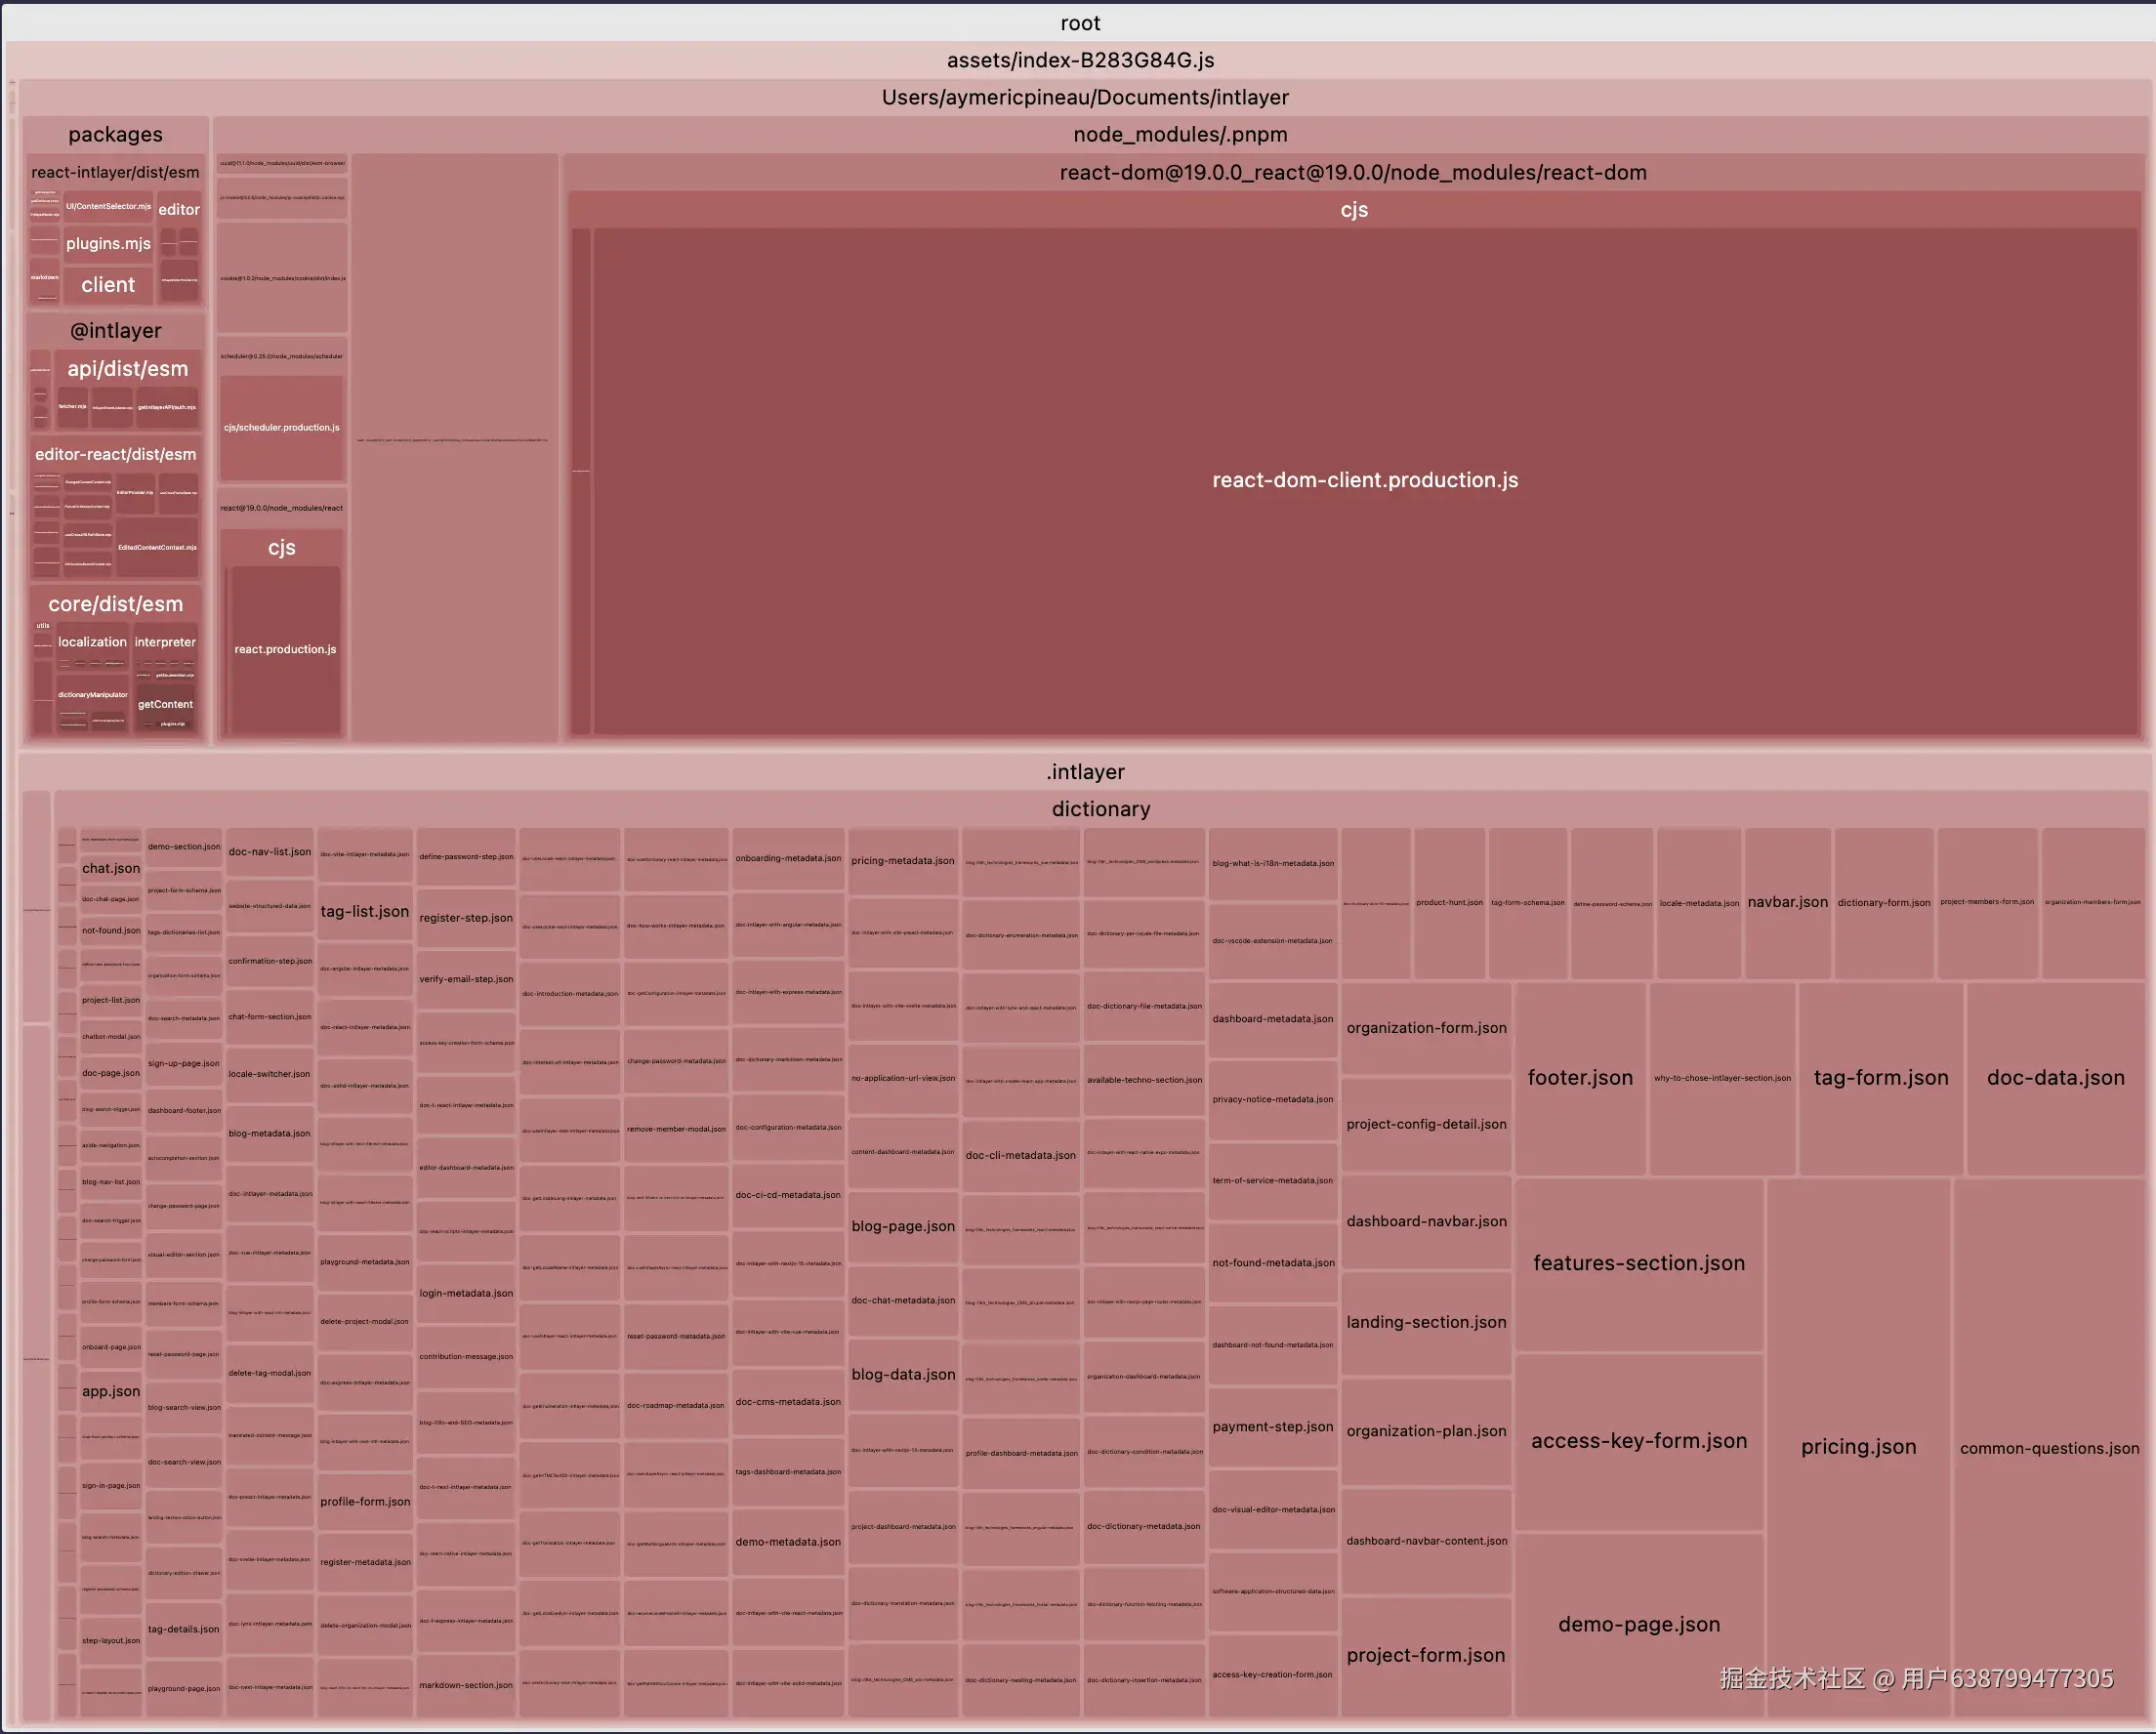Click the navbar.json tile
This screenshot has height=1734, width=2156.
pyautogui.click(x=1786, y=902)
